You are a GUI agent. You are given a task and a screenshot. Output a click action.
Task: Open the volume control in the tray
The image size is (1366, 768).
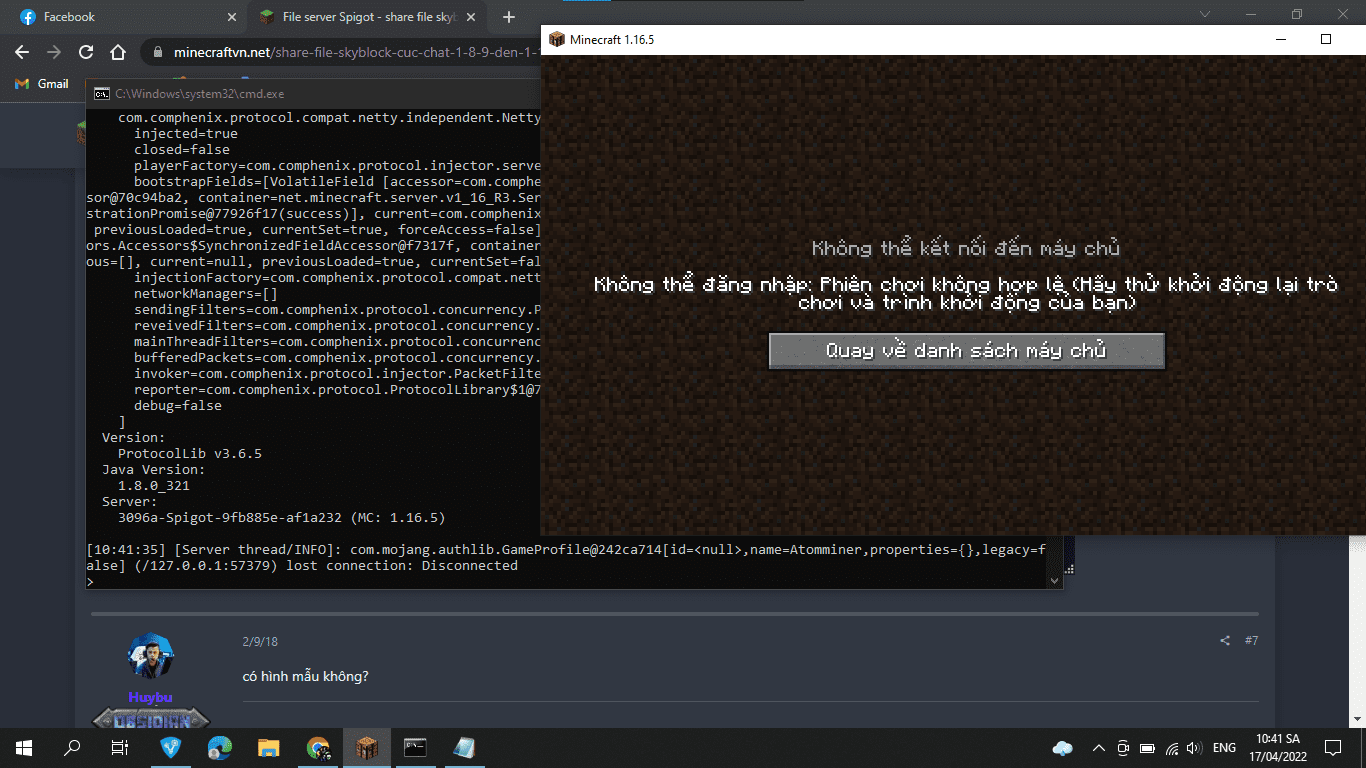pos(1193,748)
